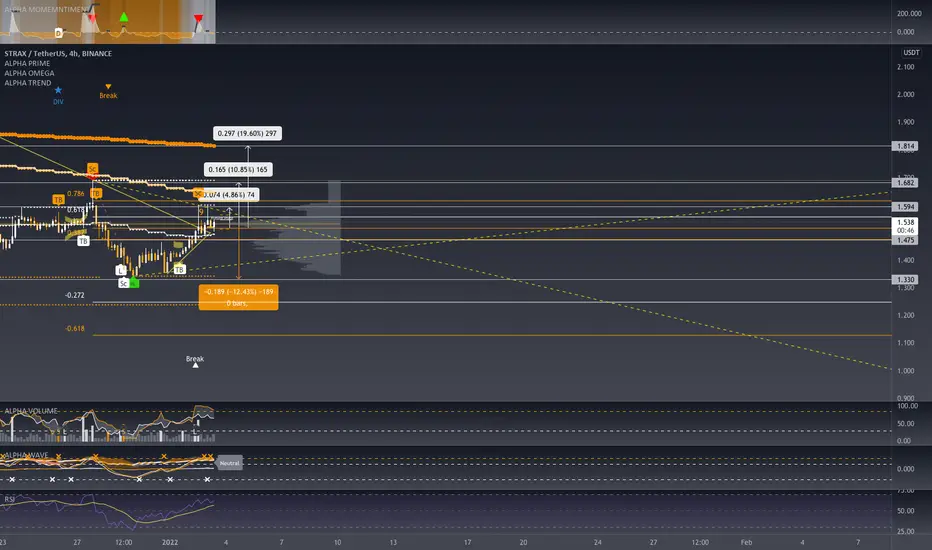Click the 0.786 Fibonacci level label

coord(75,194)
